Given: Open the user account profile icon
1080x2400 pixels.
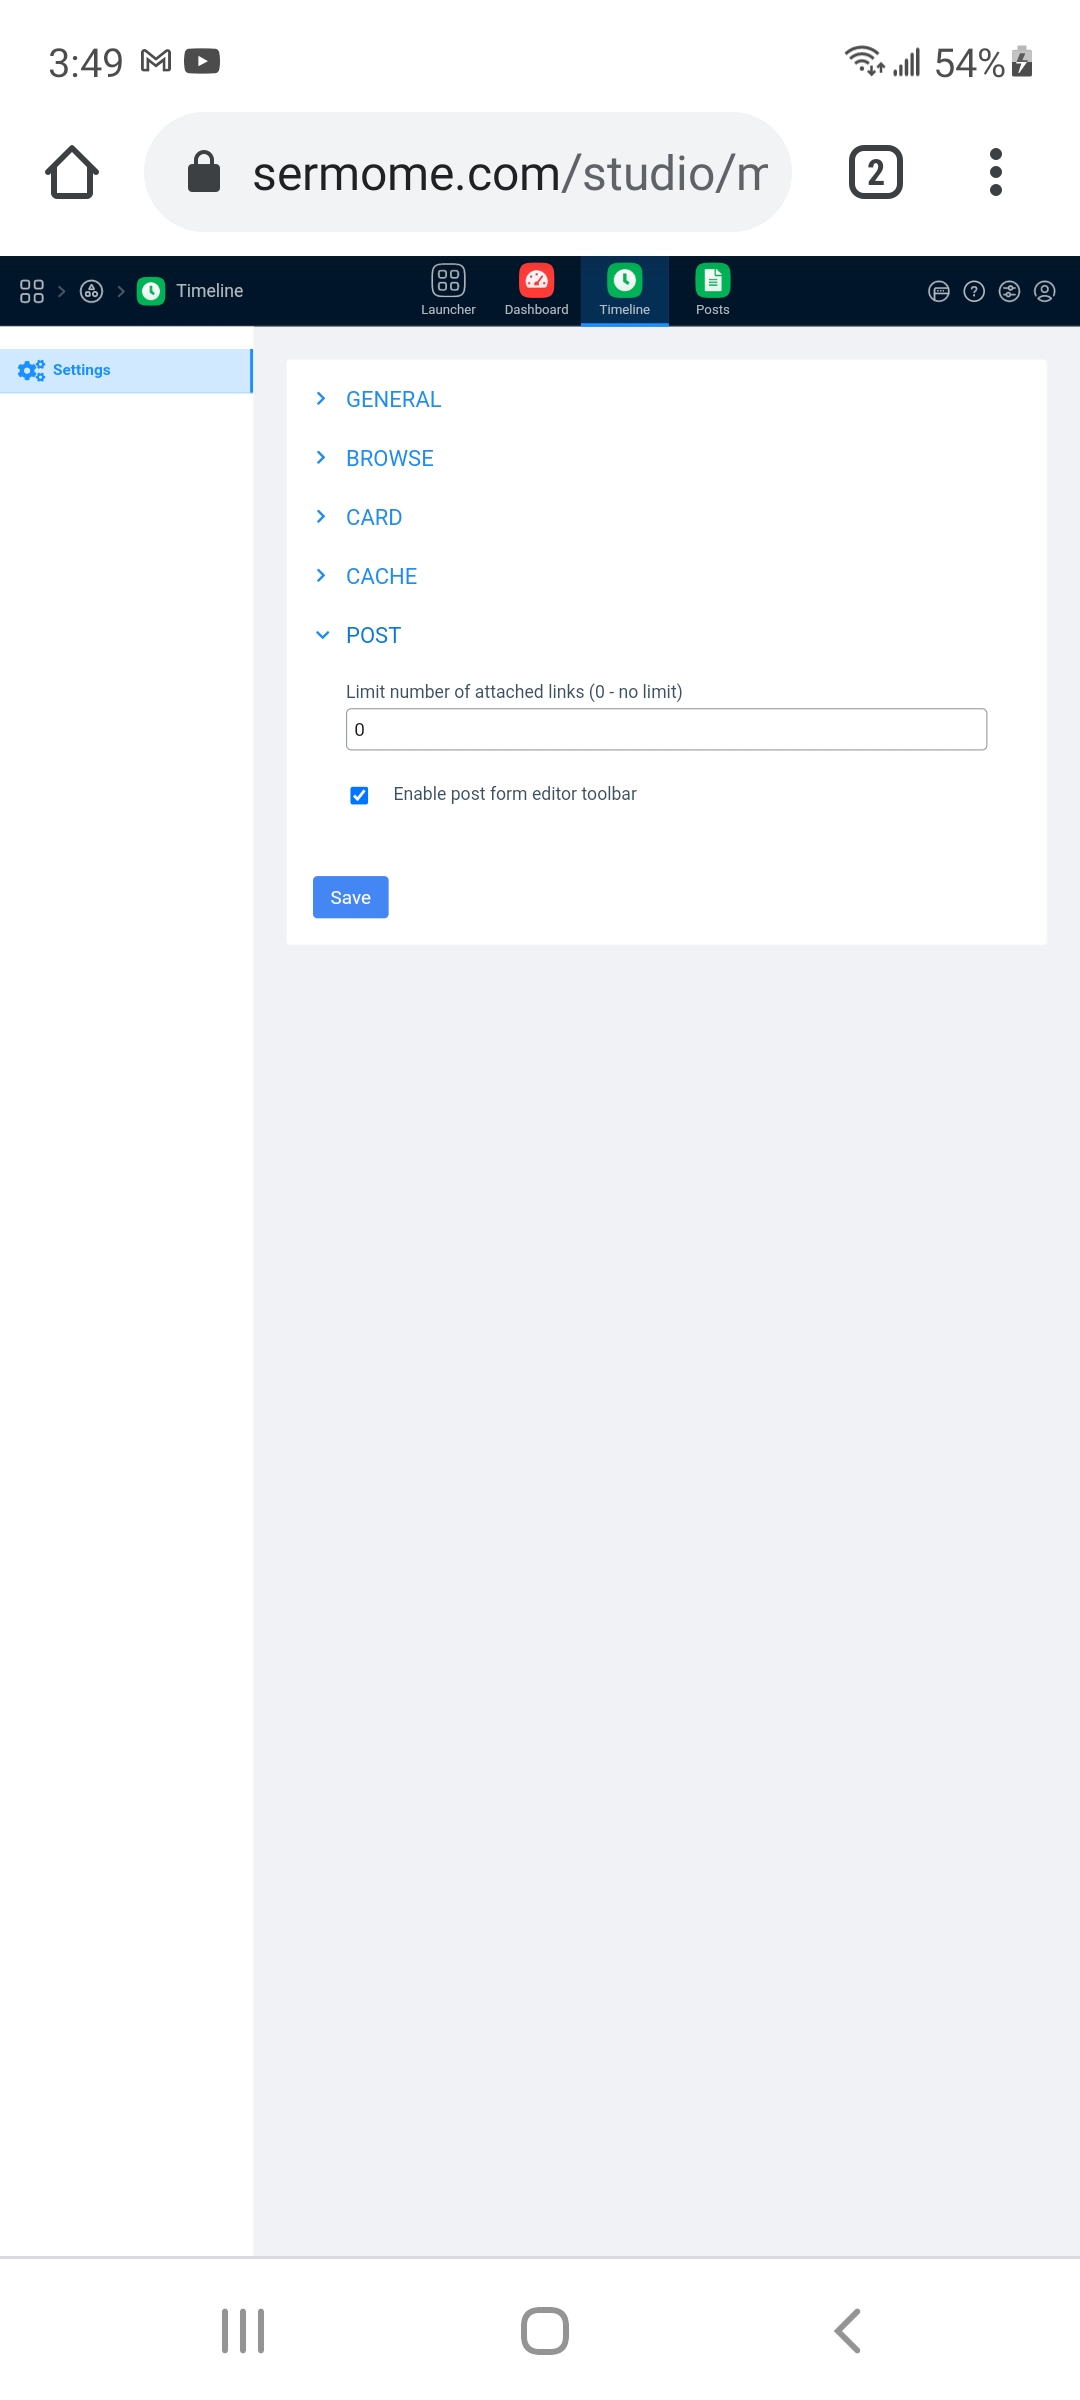Looking at the screenshot, I should coord(1044,291).
